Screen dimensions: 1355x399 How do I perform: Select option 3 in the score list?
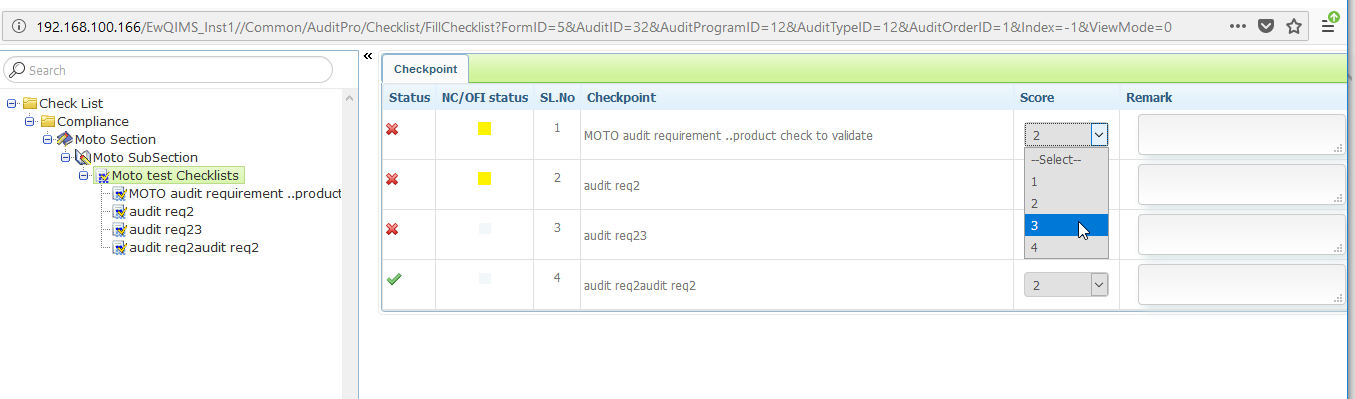pyautogui.click(x=1066, y=225)
